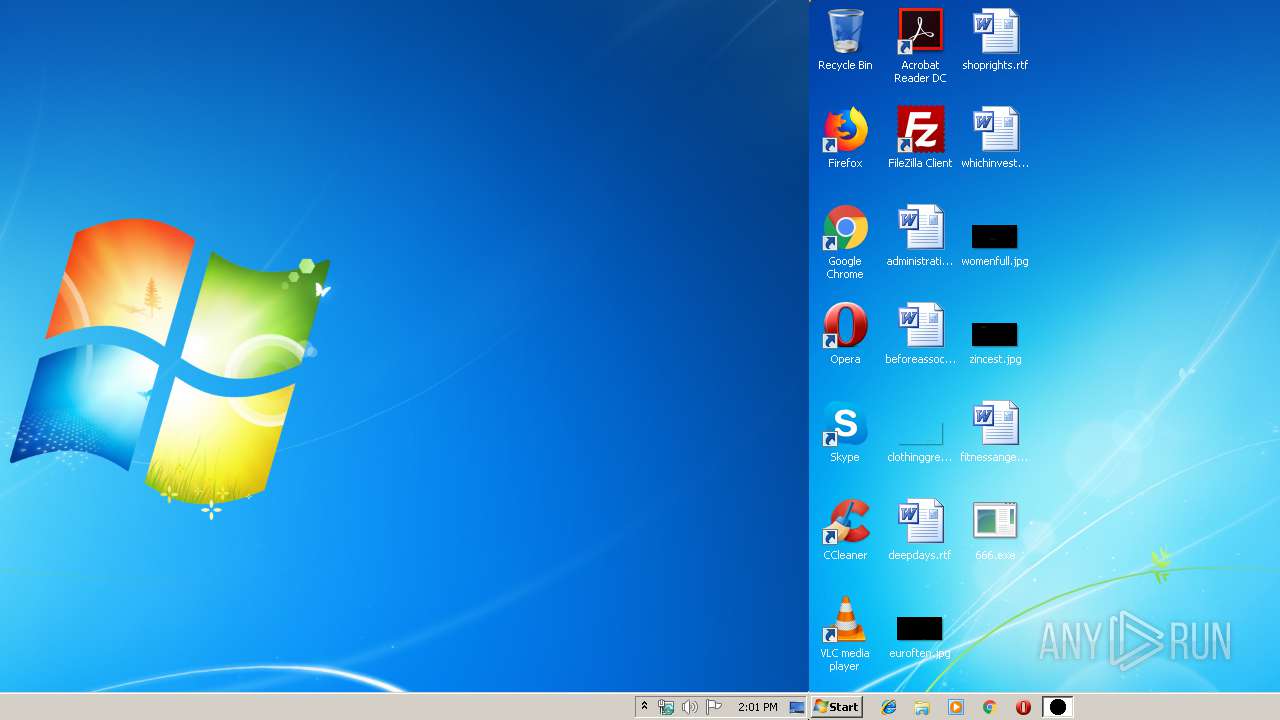Open the volume speaker tray icon
1280x720 pixels.
point(690,707)
